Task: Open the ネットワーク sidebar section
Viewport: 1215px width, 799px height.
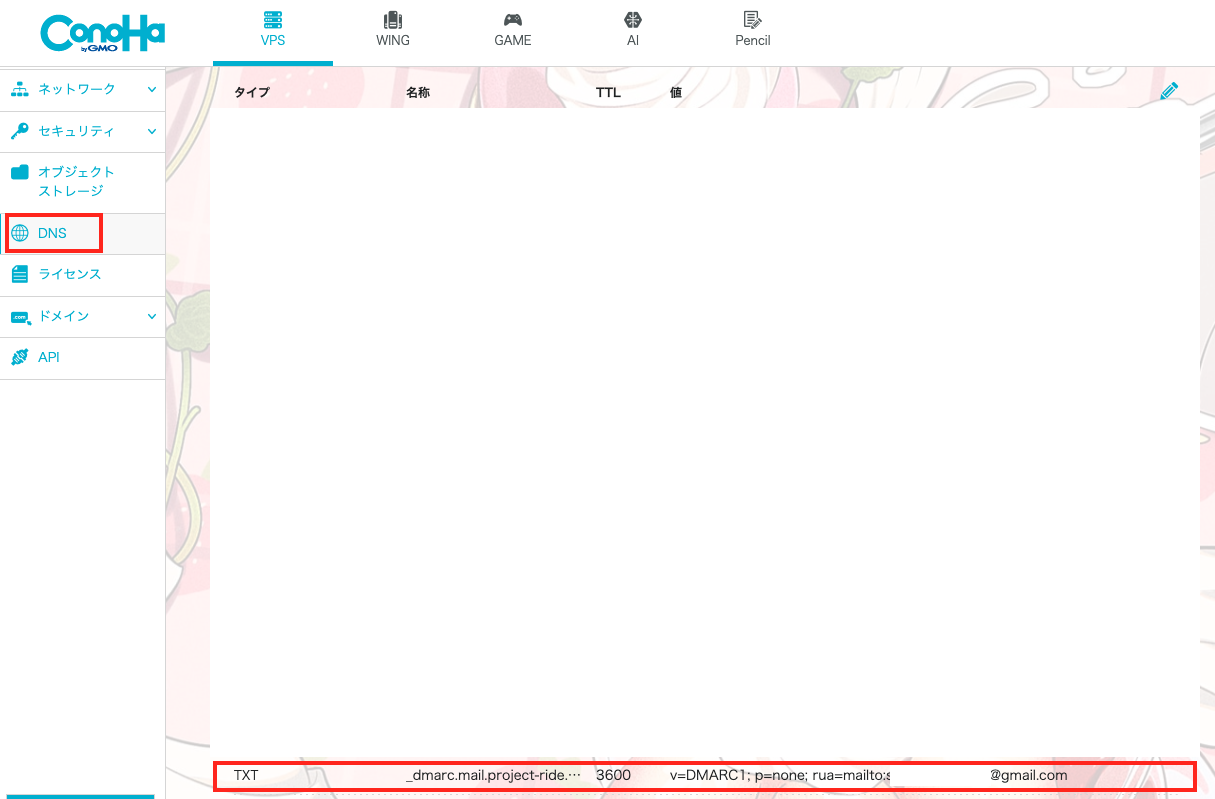Action: pos(82,89)
